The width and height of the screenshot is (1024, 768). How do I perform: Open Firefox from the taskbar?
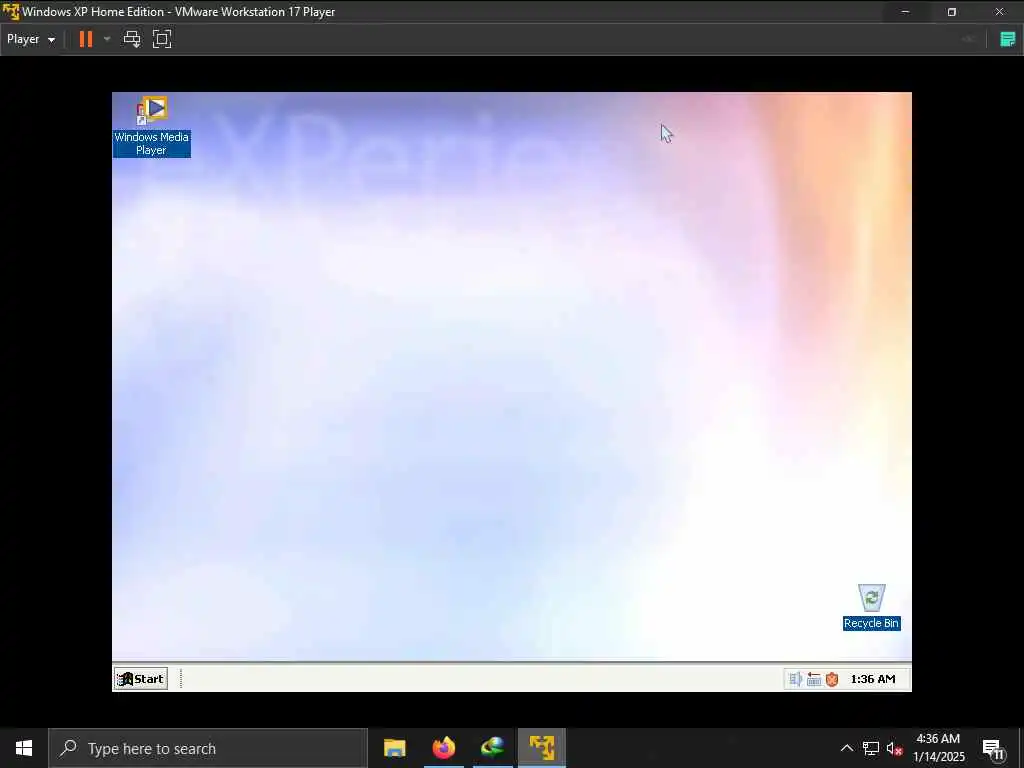444,748
